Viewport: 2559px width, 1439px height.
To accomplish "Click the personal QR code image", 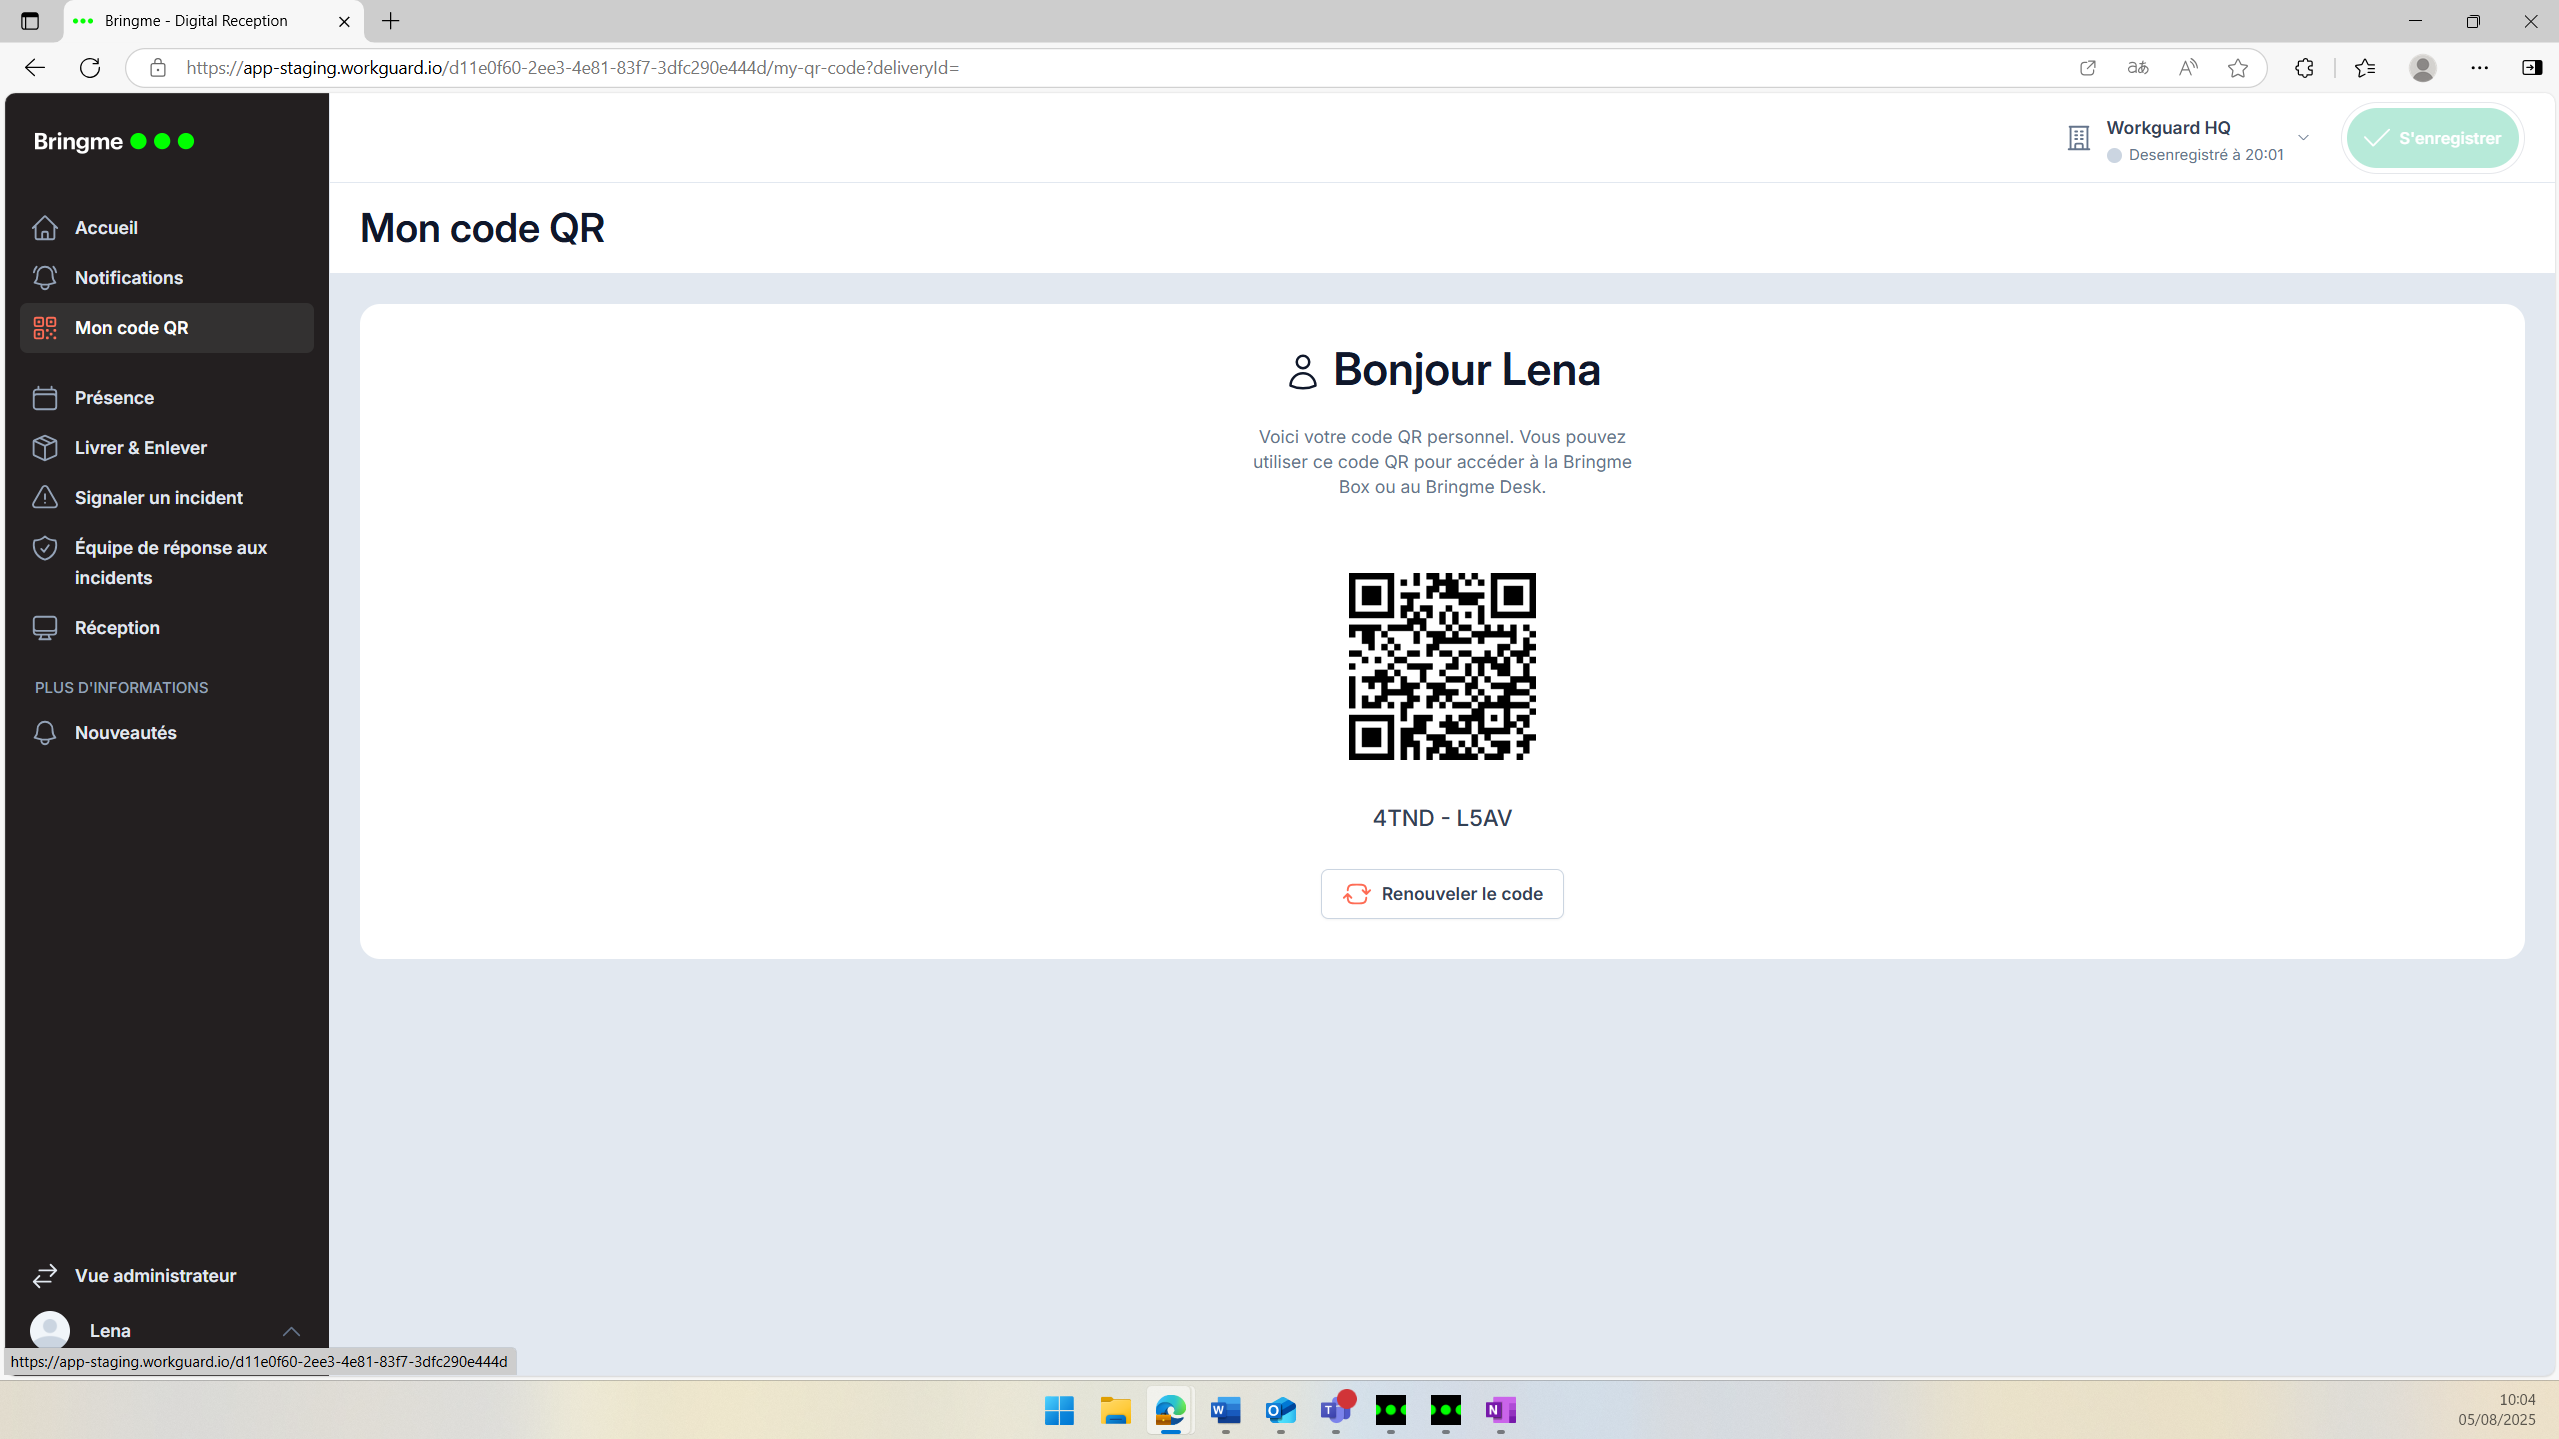I will point(1441,666).
